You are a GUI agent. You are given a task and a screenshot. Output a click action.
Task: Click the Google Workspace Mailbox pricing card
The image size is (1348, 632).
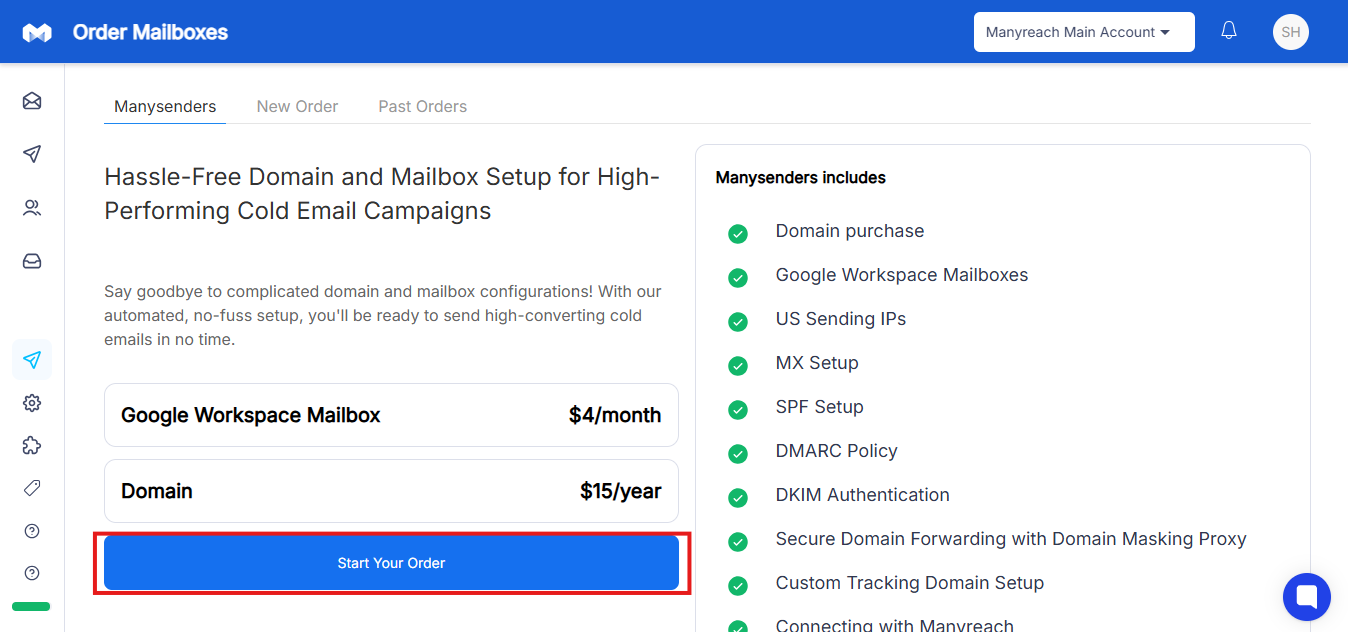click(x=391, y=415)
